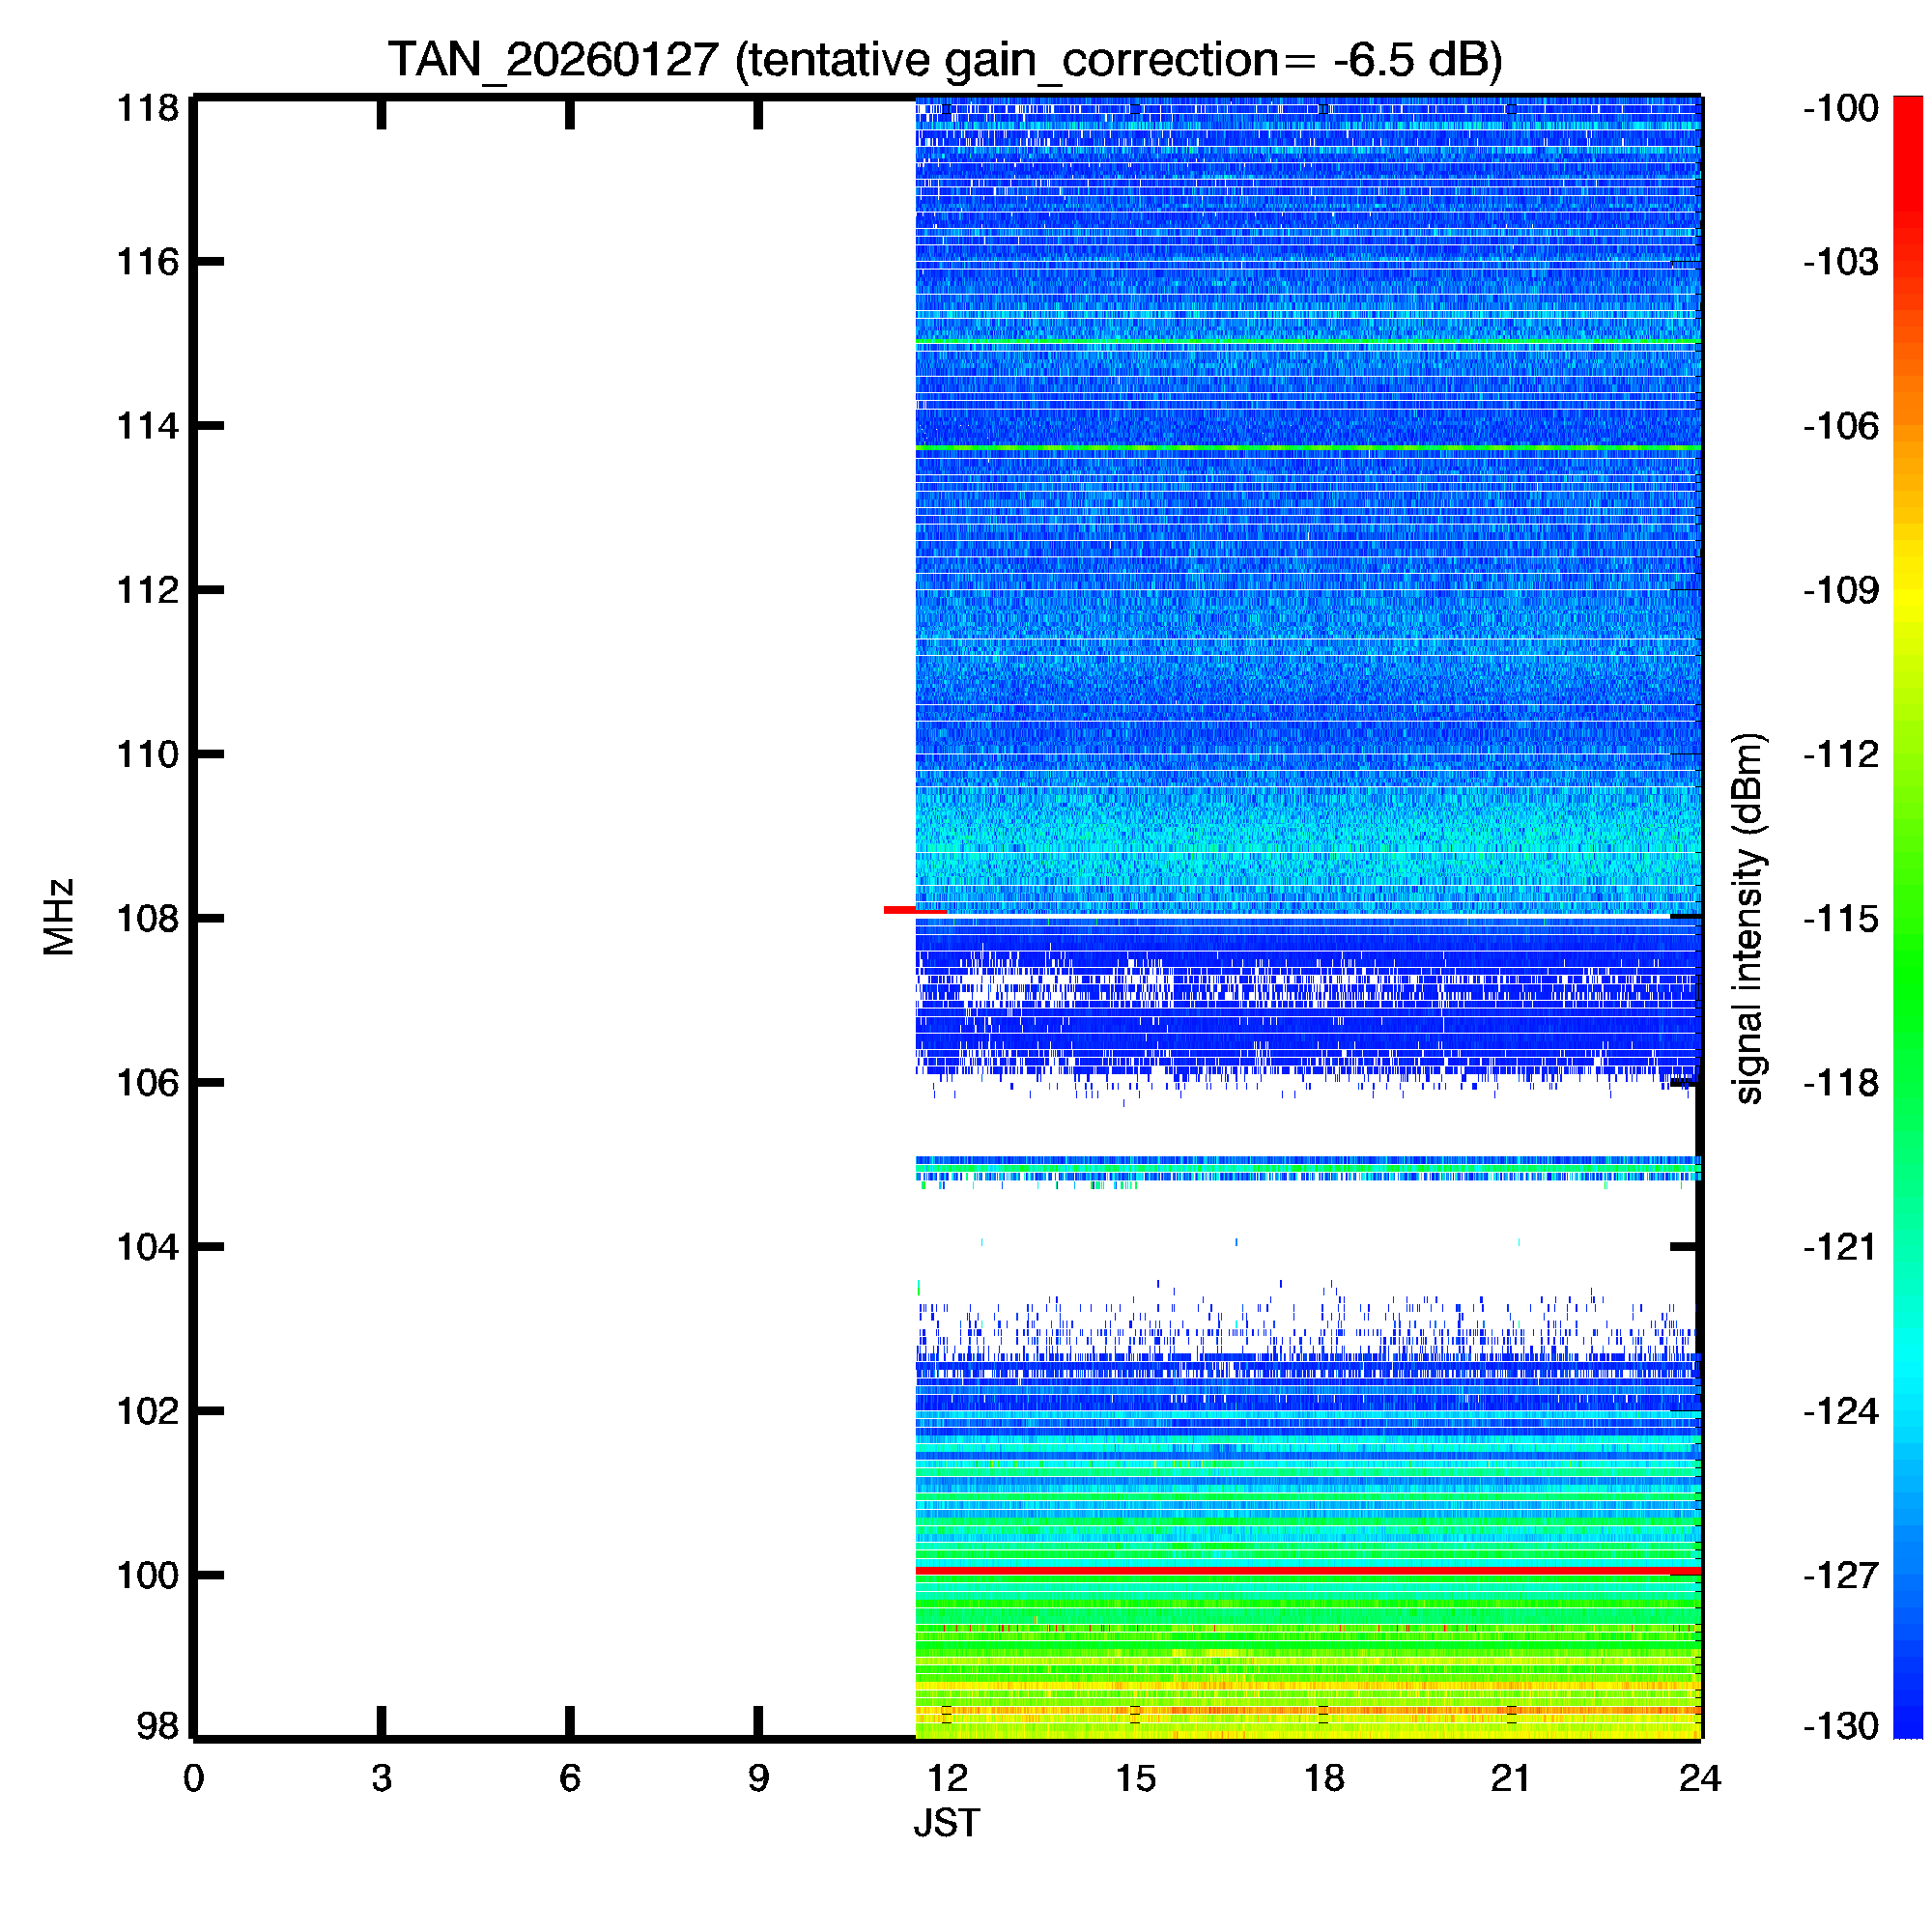1932x1932 pixels.
Task: Click the -130 colorbar tick label
Action: tap(1840, 1726)
